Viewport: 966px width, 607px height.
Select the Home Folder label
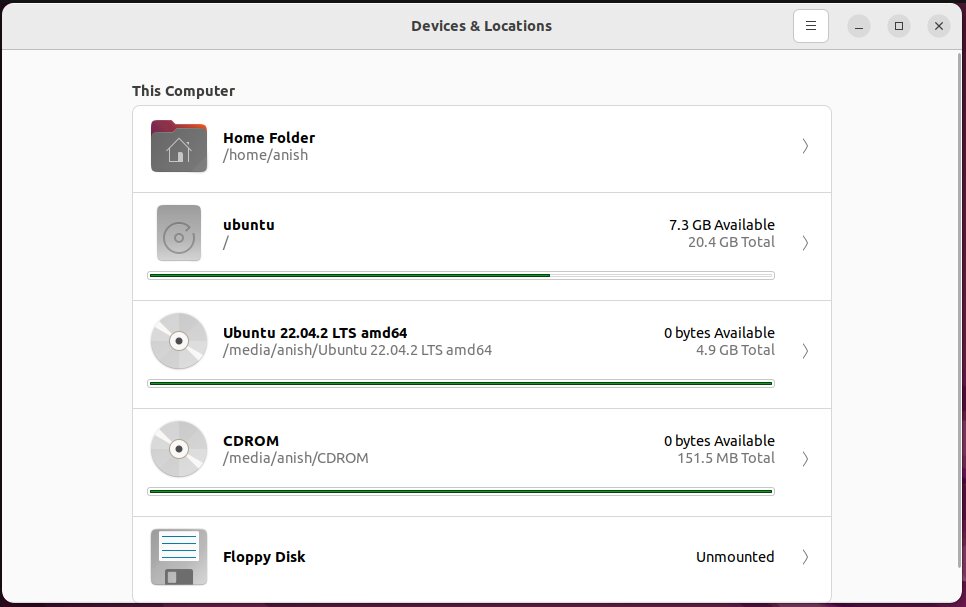click(x=269, y=138)
